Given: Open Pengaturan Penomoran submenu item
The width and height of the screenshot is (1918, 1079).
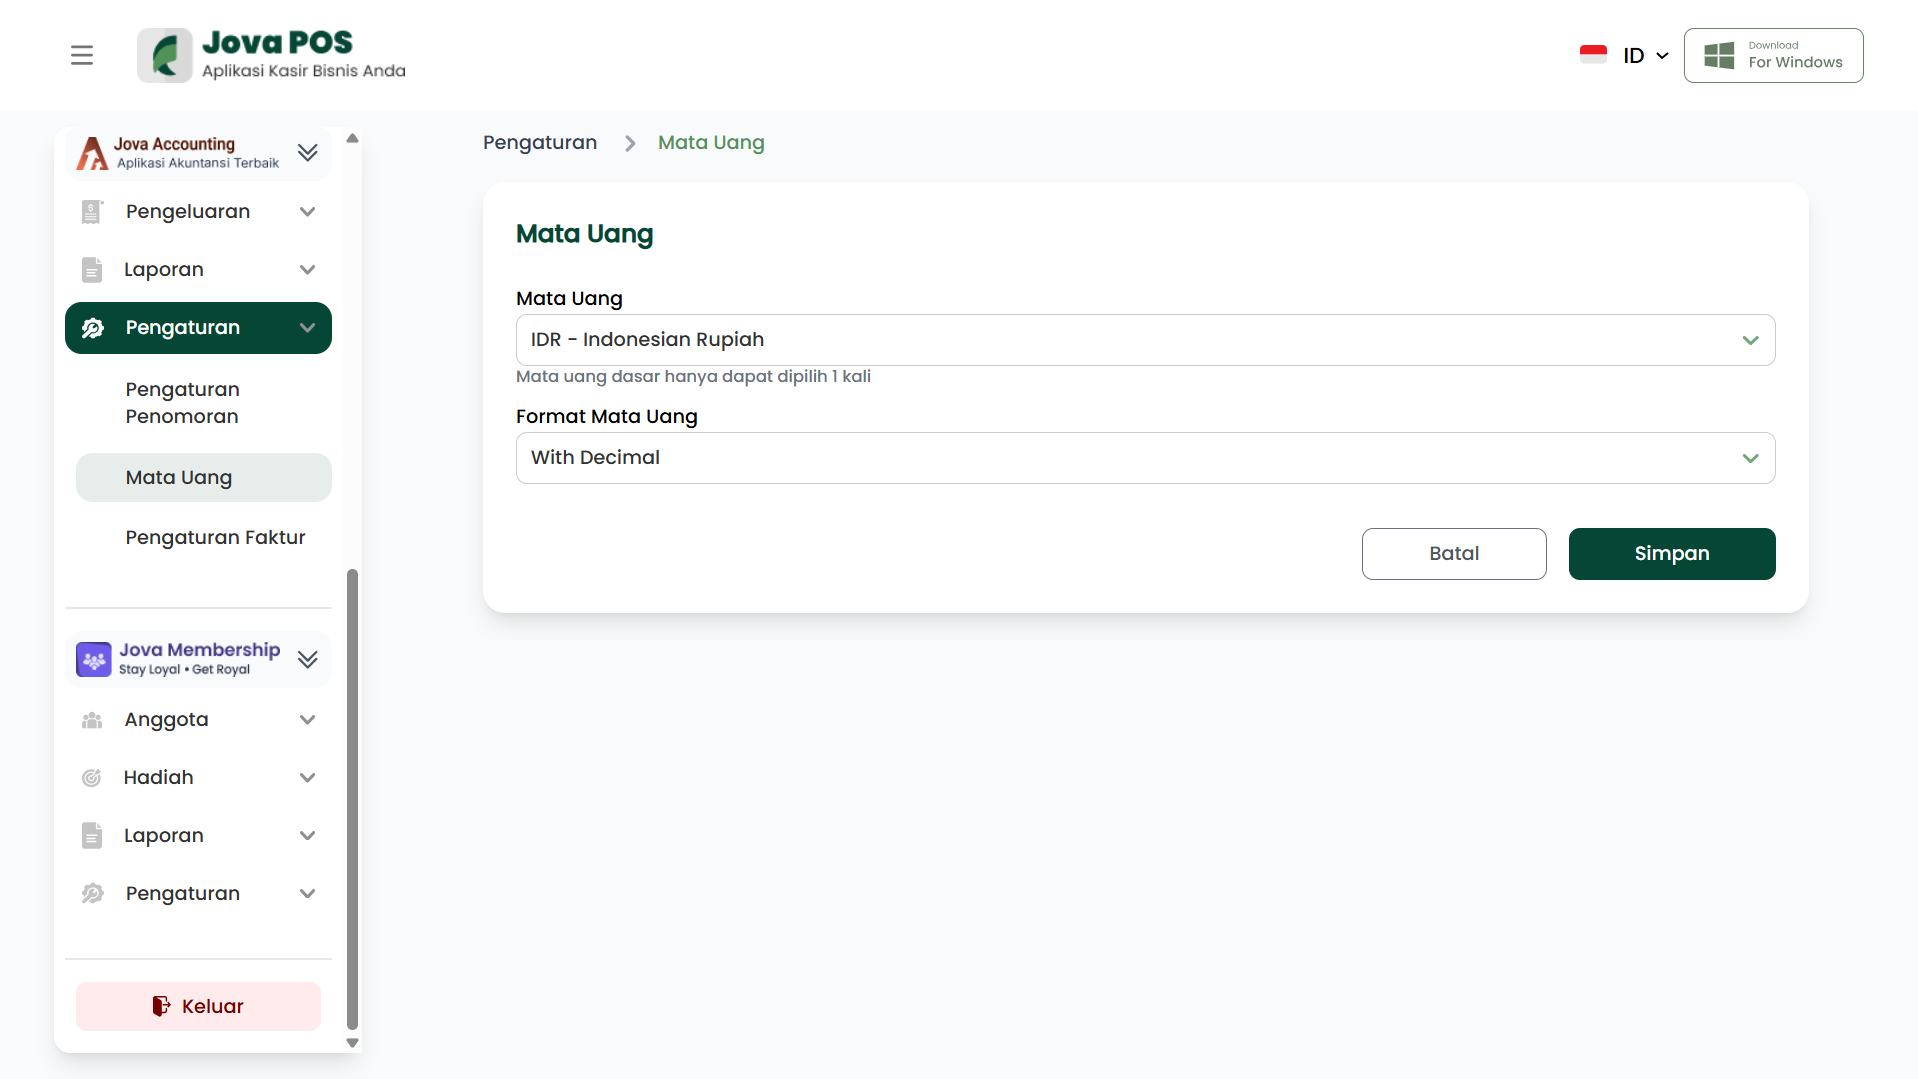Looking at the screenshot, I should pyautogui.click(x=183, y=403).
